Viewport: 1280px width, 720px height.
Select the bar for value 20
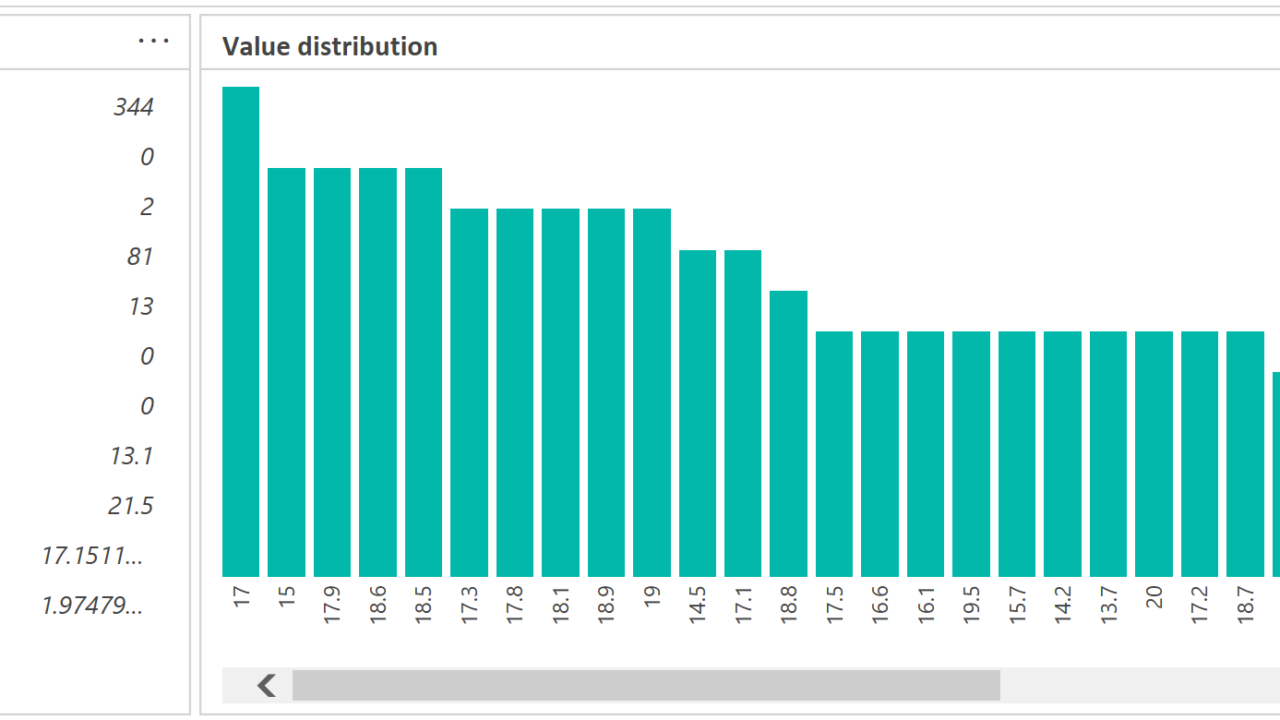point(1154,454)
